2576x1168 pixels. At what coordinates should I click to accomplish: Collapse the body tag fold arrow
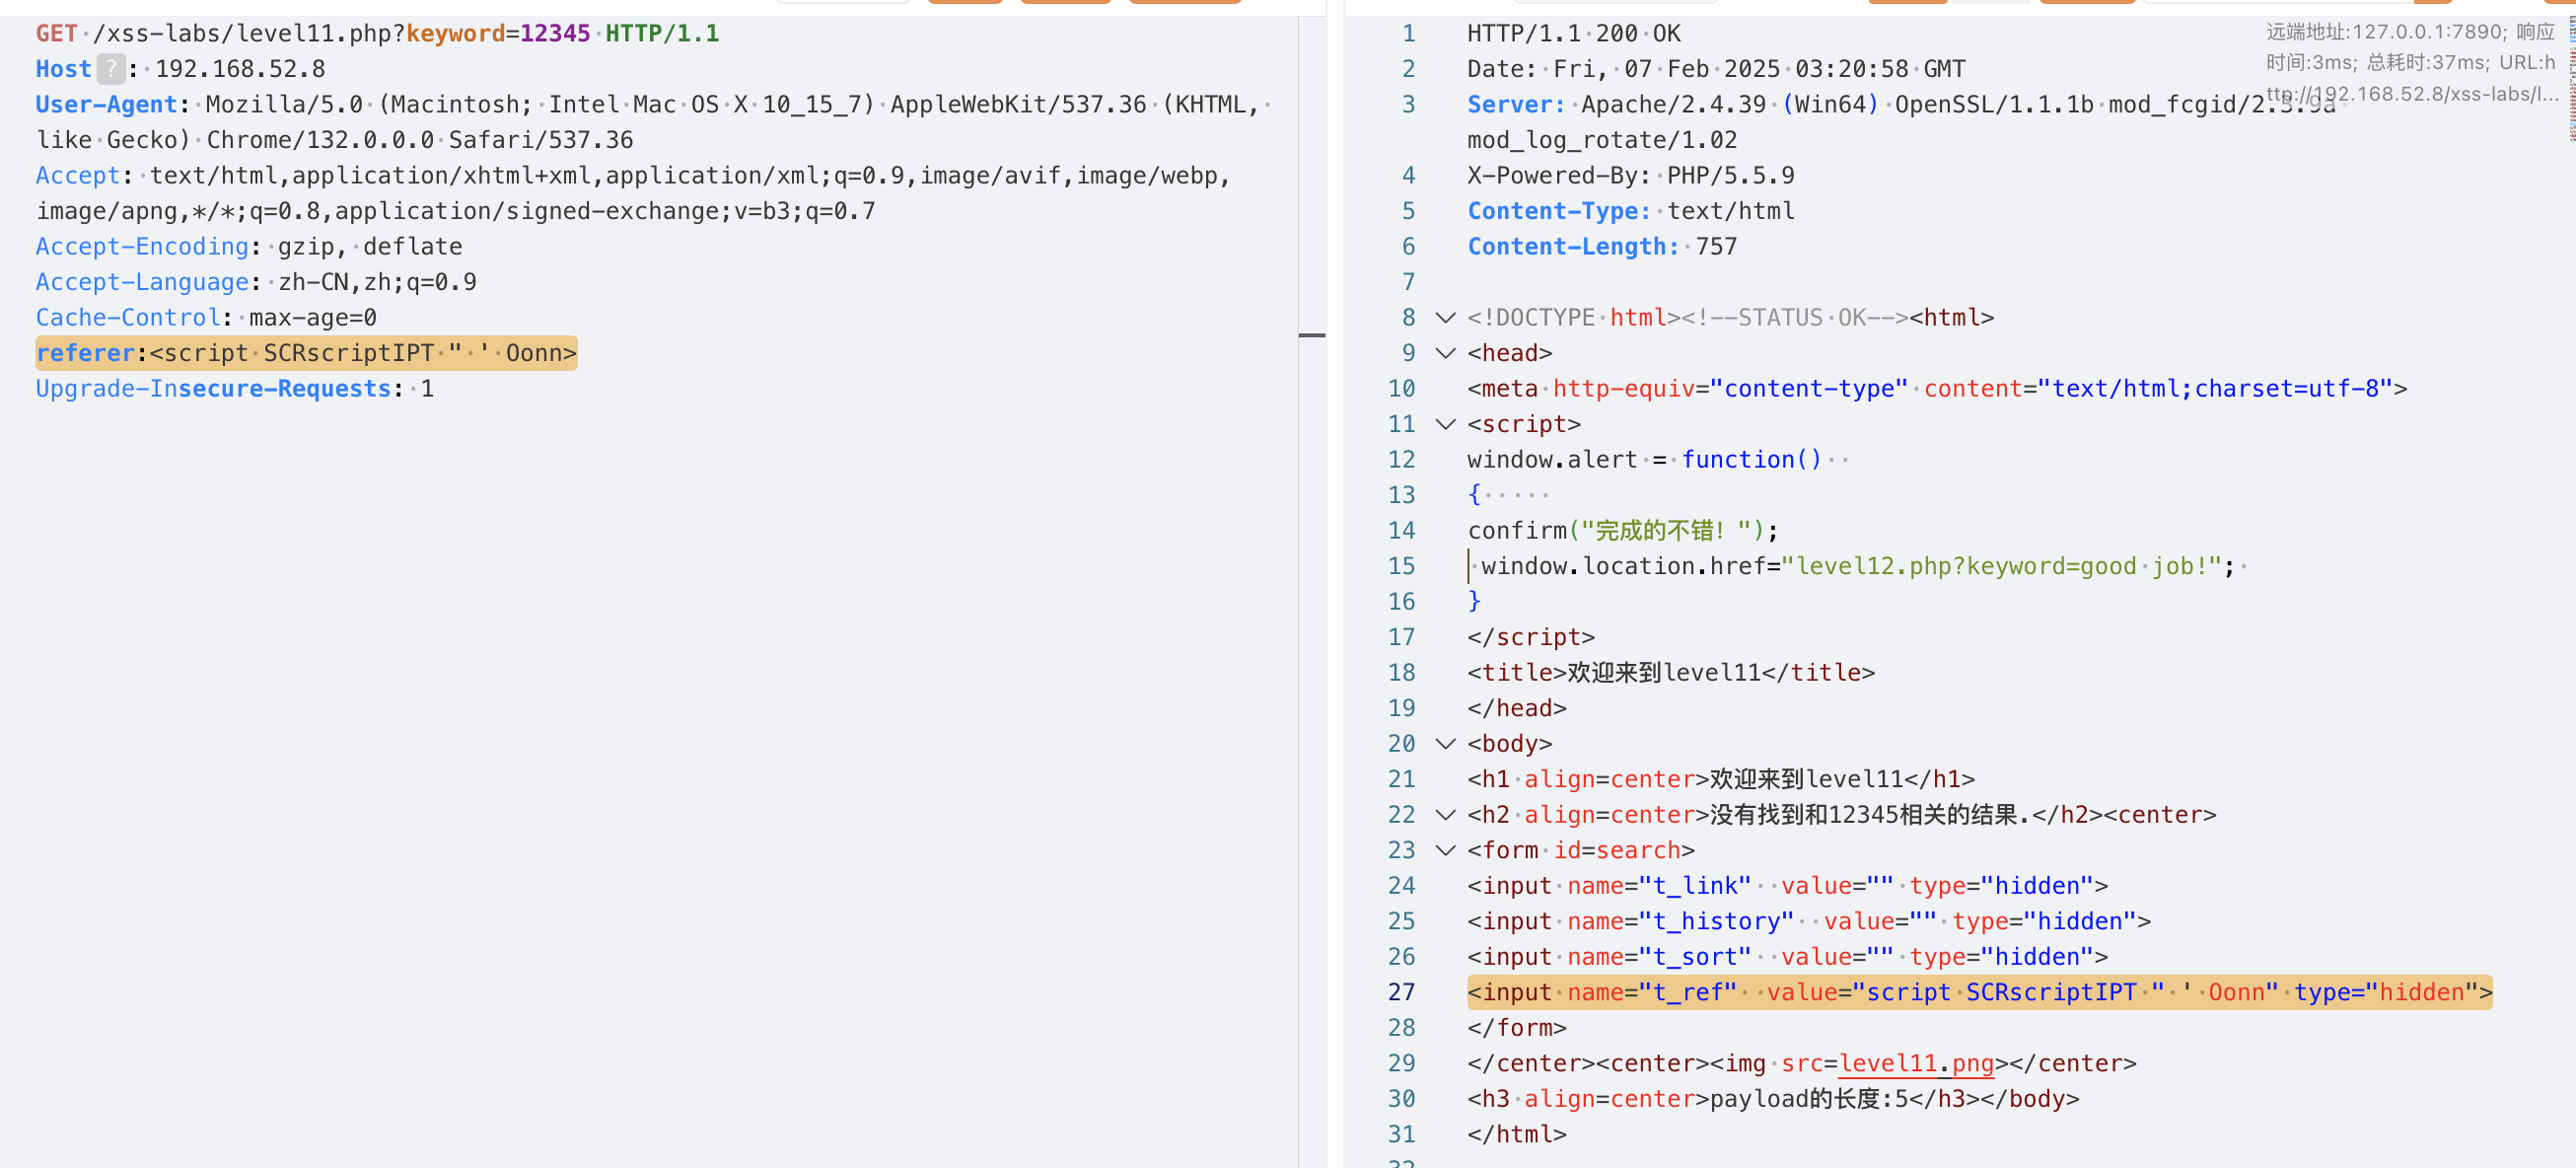click(1445, 744)
